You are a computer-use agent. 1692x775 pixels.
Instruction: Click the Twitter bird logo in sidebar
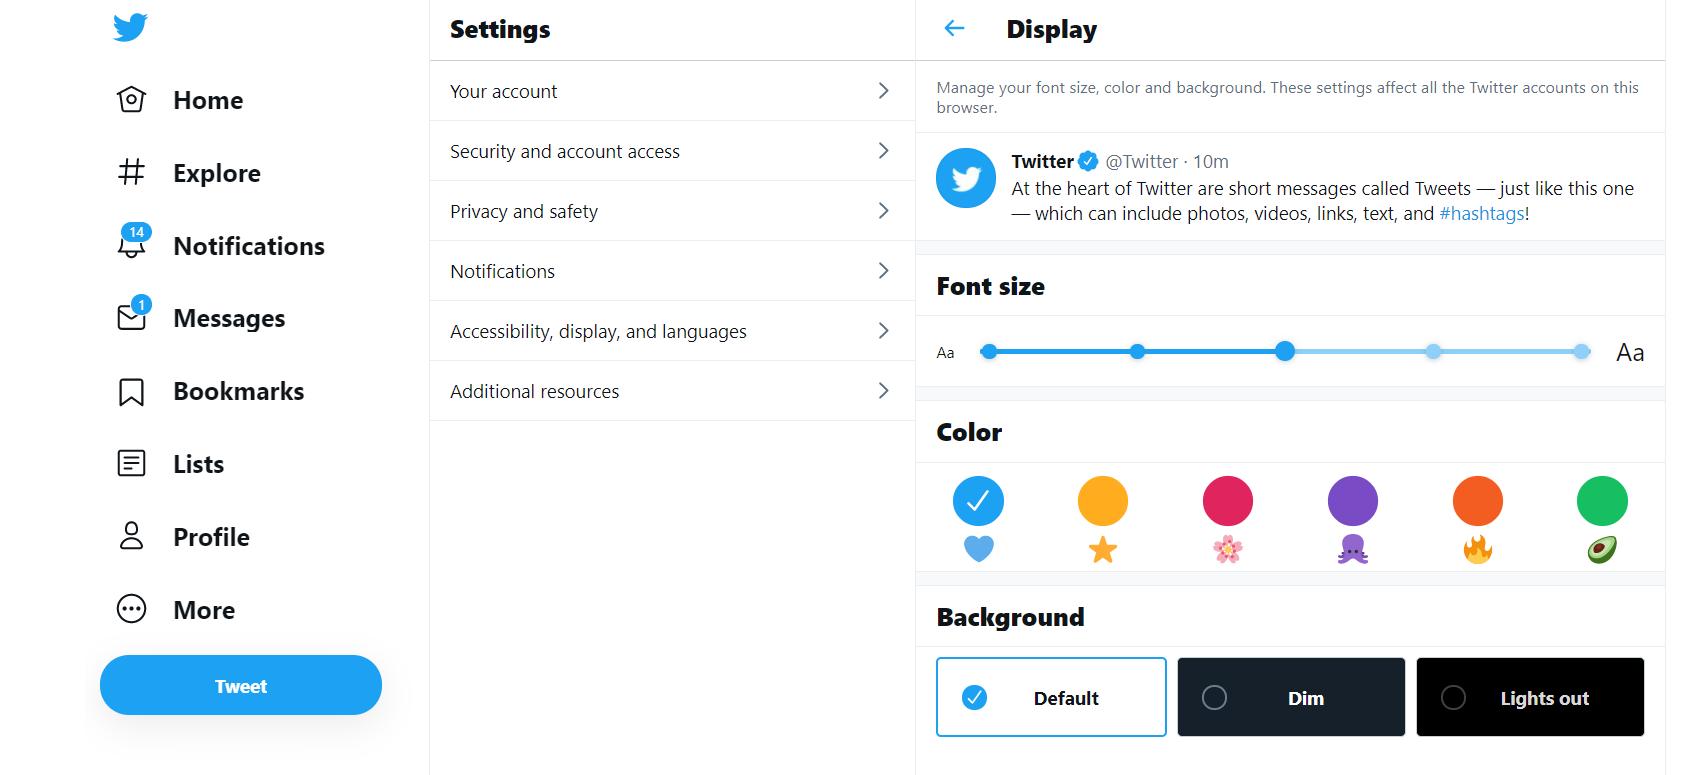pos(130,27)
